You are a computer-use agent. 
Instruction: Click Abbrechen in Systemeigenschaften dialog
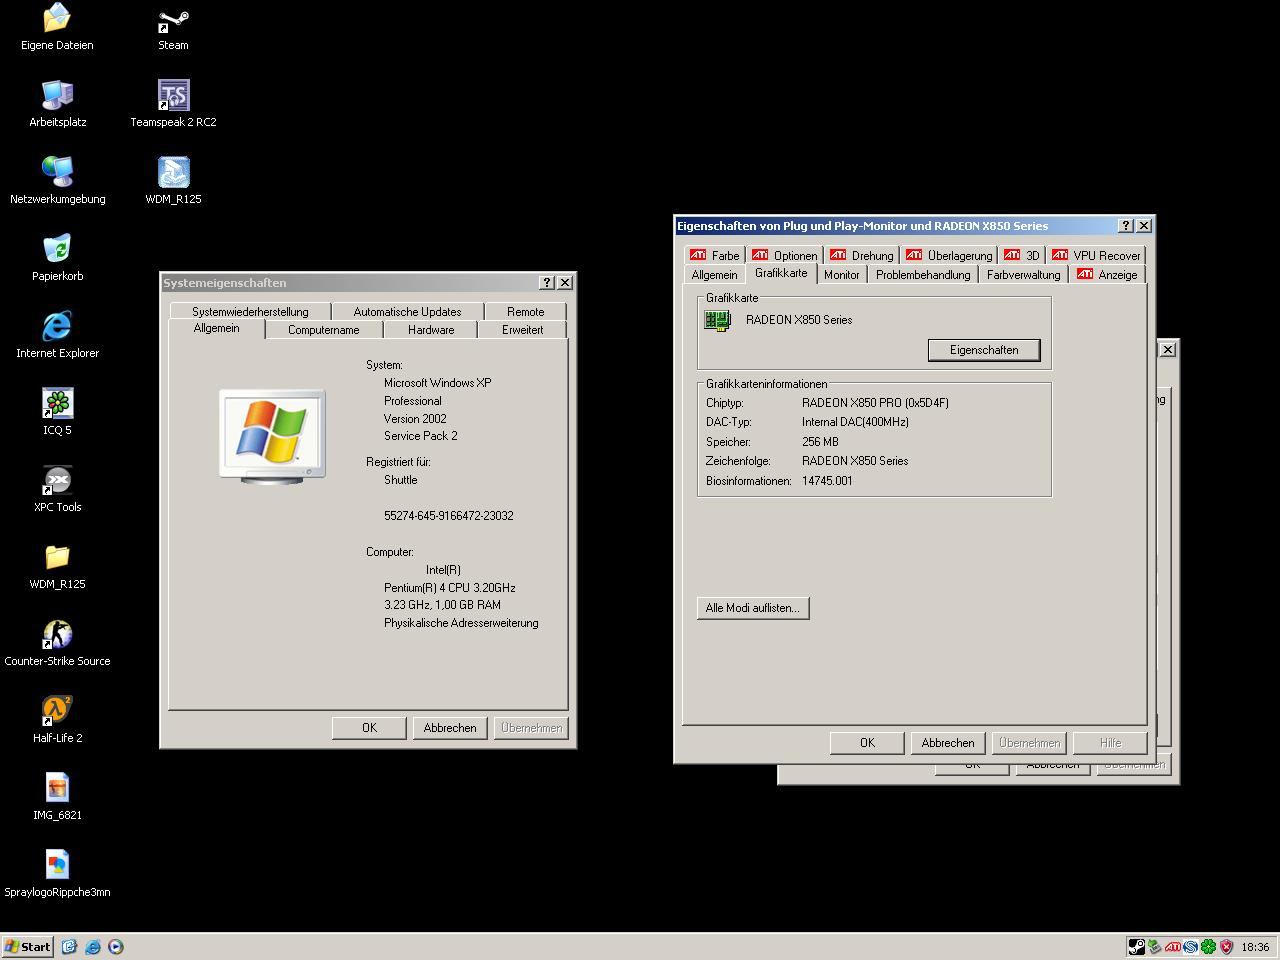(450, 728)
